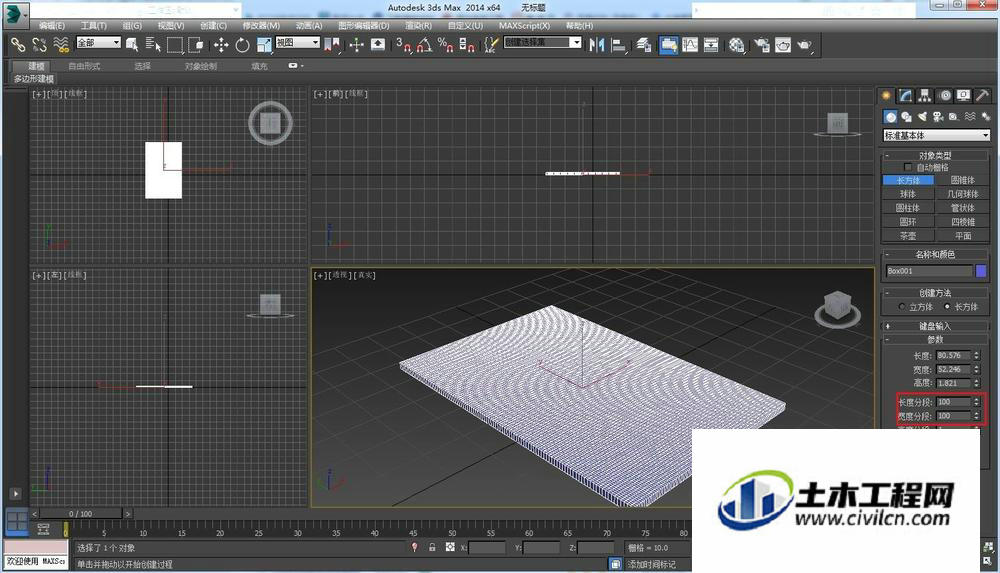The width and height of the screenshot is (1000, 573).
Task: Activate the Select Object tool
Action: coord(133,45)
